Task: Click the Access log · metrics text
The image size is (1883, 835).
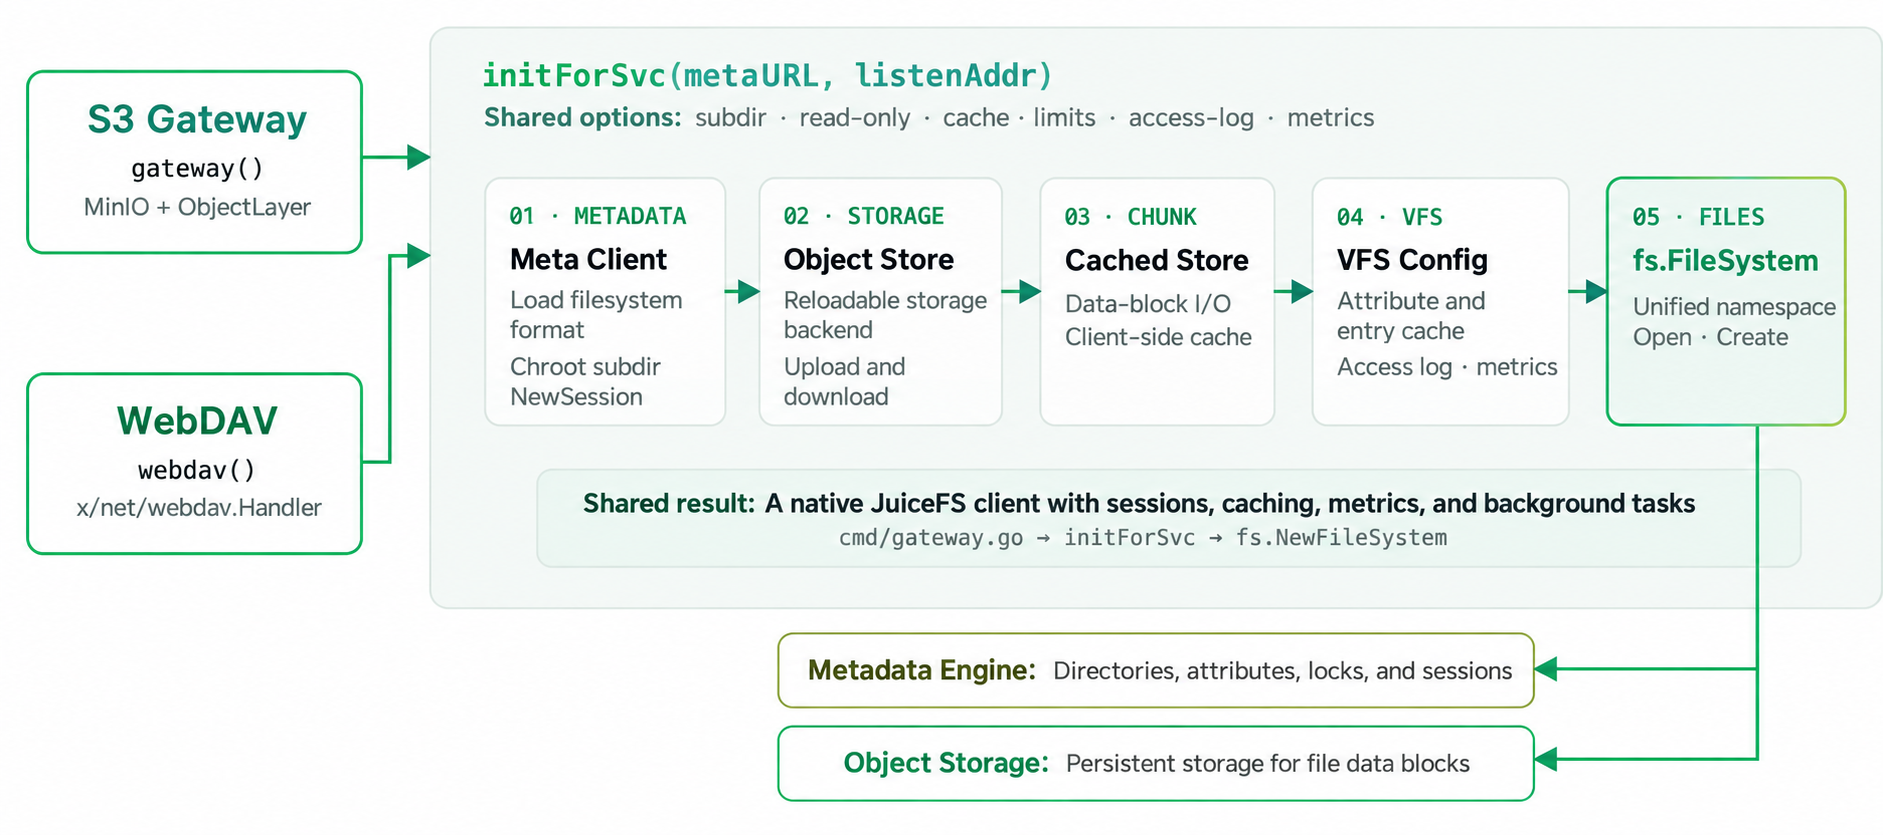Action: pyautogui.click(x=1447, y=367)
